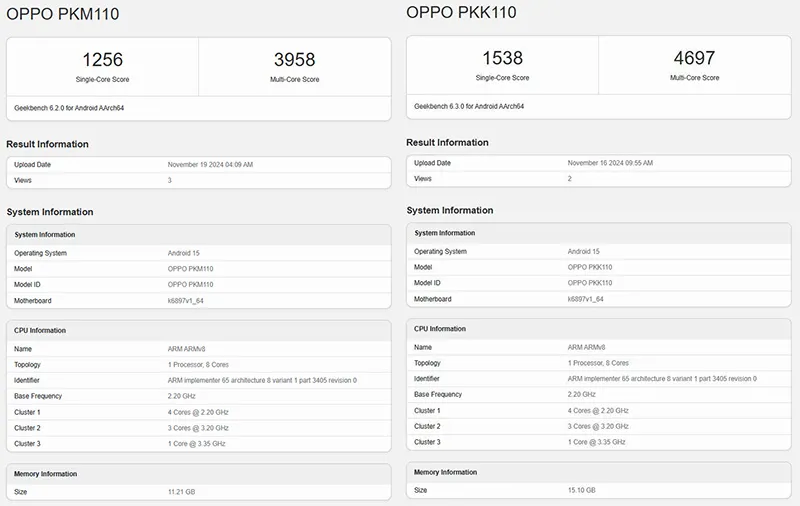Click Cluster 1 value 4 Cores for PKM110
This screenshot has height=506, width=800.
(x=198, y=413)
